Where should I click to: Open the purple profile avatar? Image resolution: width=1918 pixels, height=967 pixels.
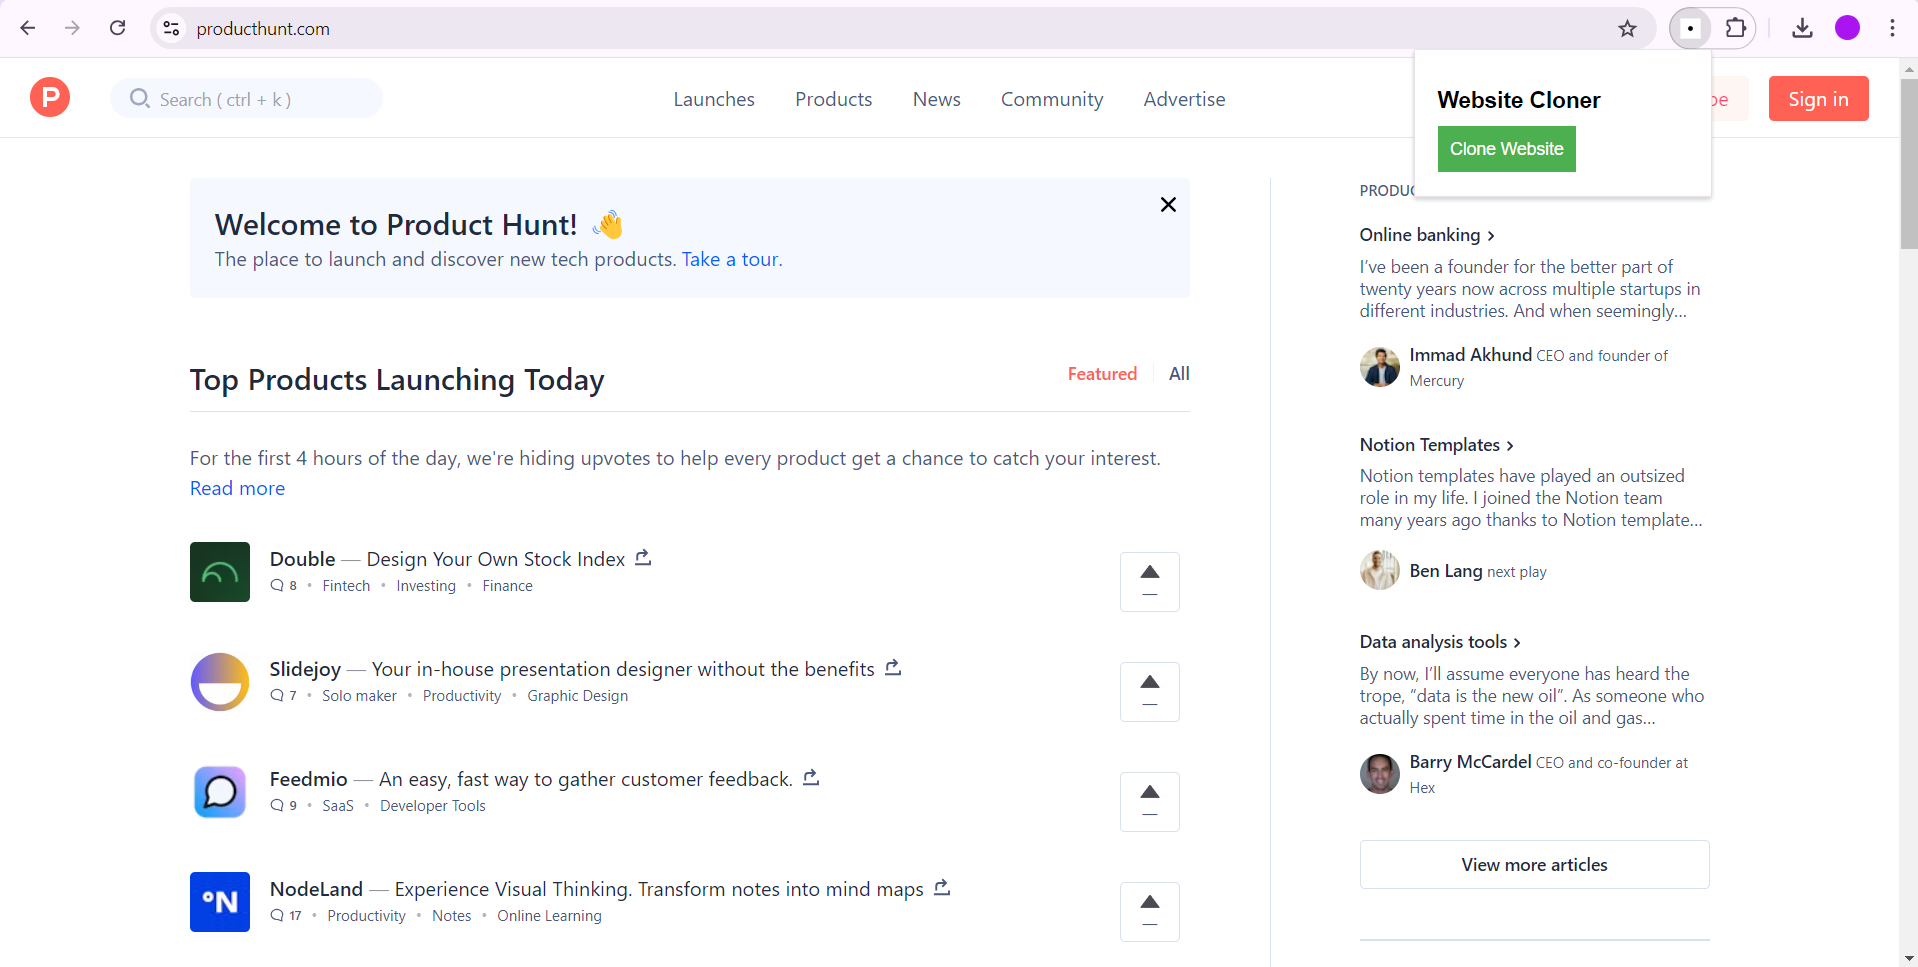pos(1847,28)
